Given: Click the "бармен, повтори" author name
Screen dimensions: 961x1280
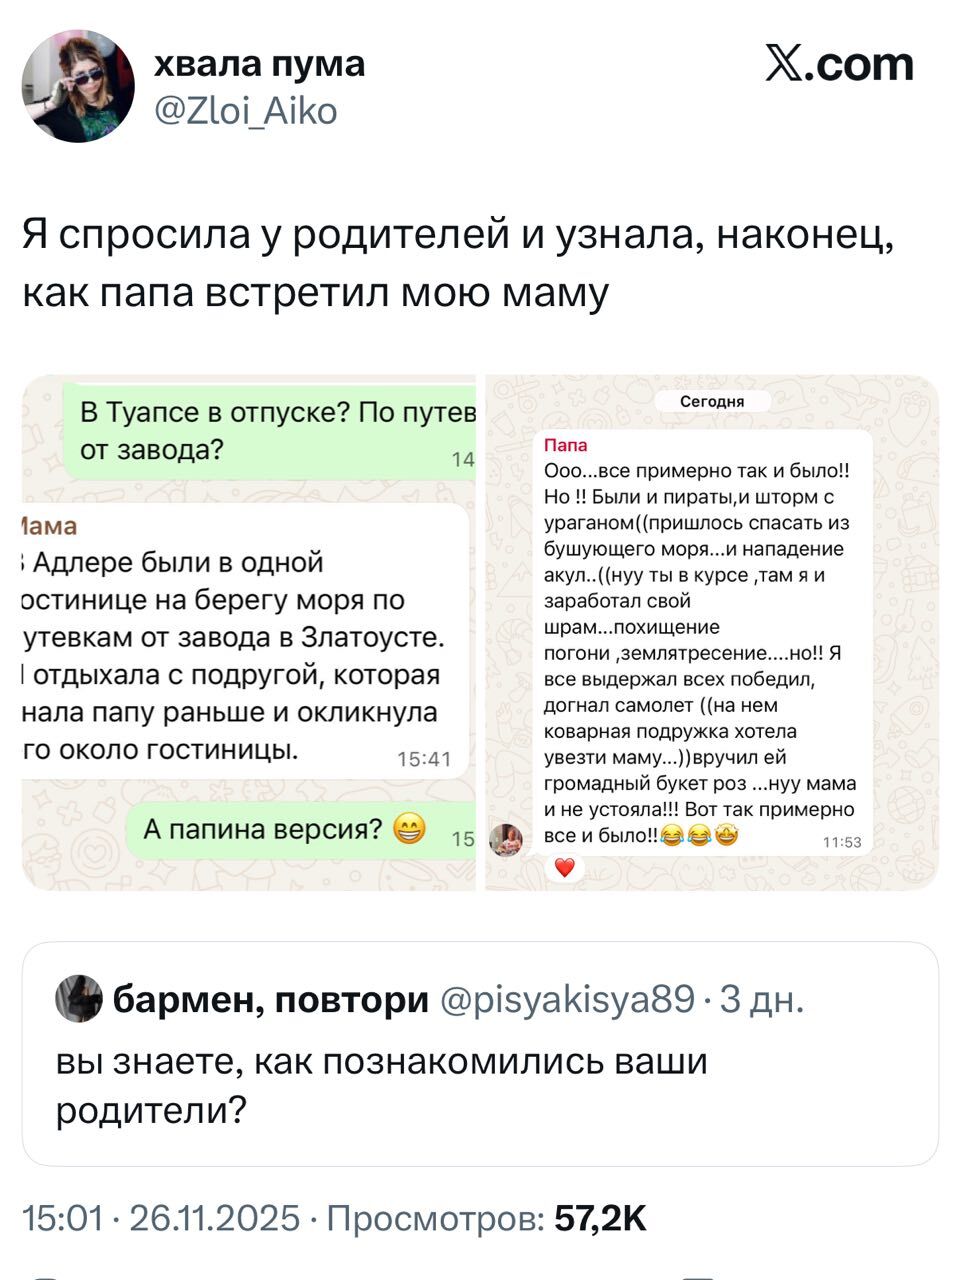Looking at the screenshot, I should click(x=270, y=998).
